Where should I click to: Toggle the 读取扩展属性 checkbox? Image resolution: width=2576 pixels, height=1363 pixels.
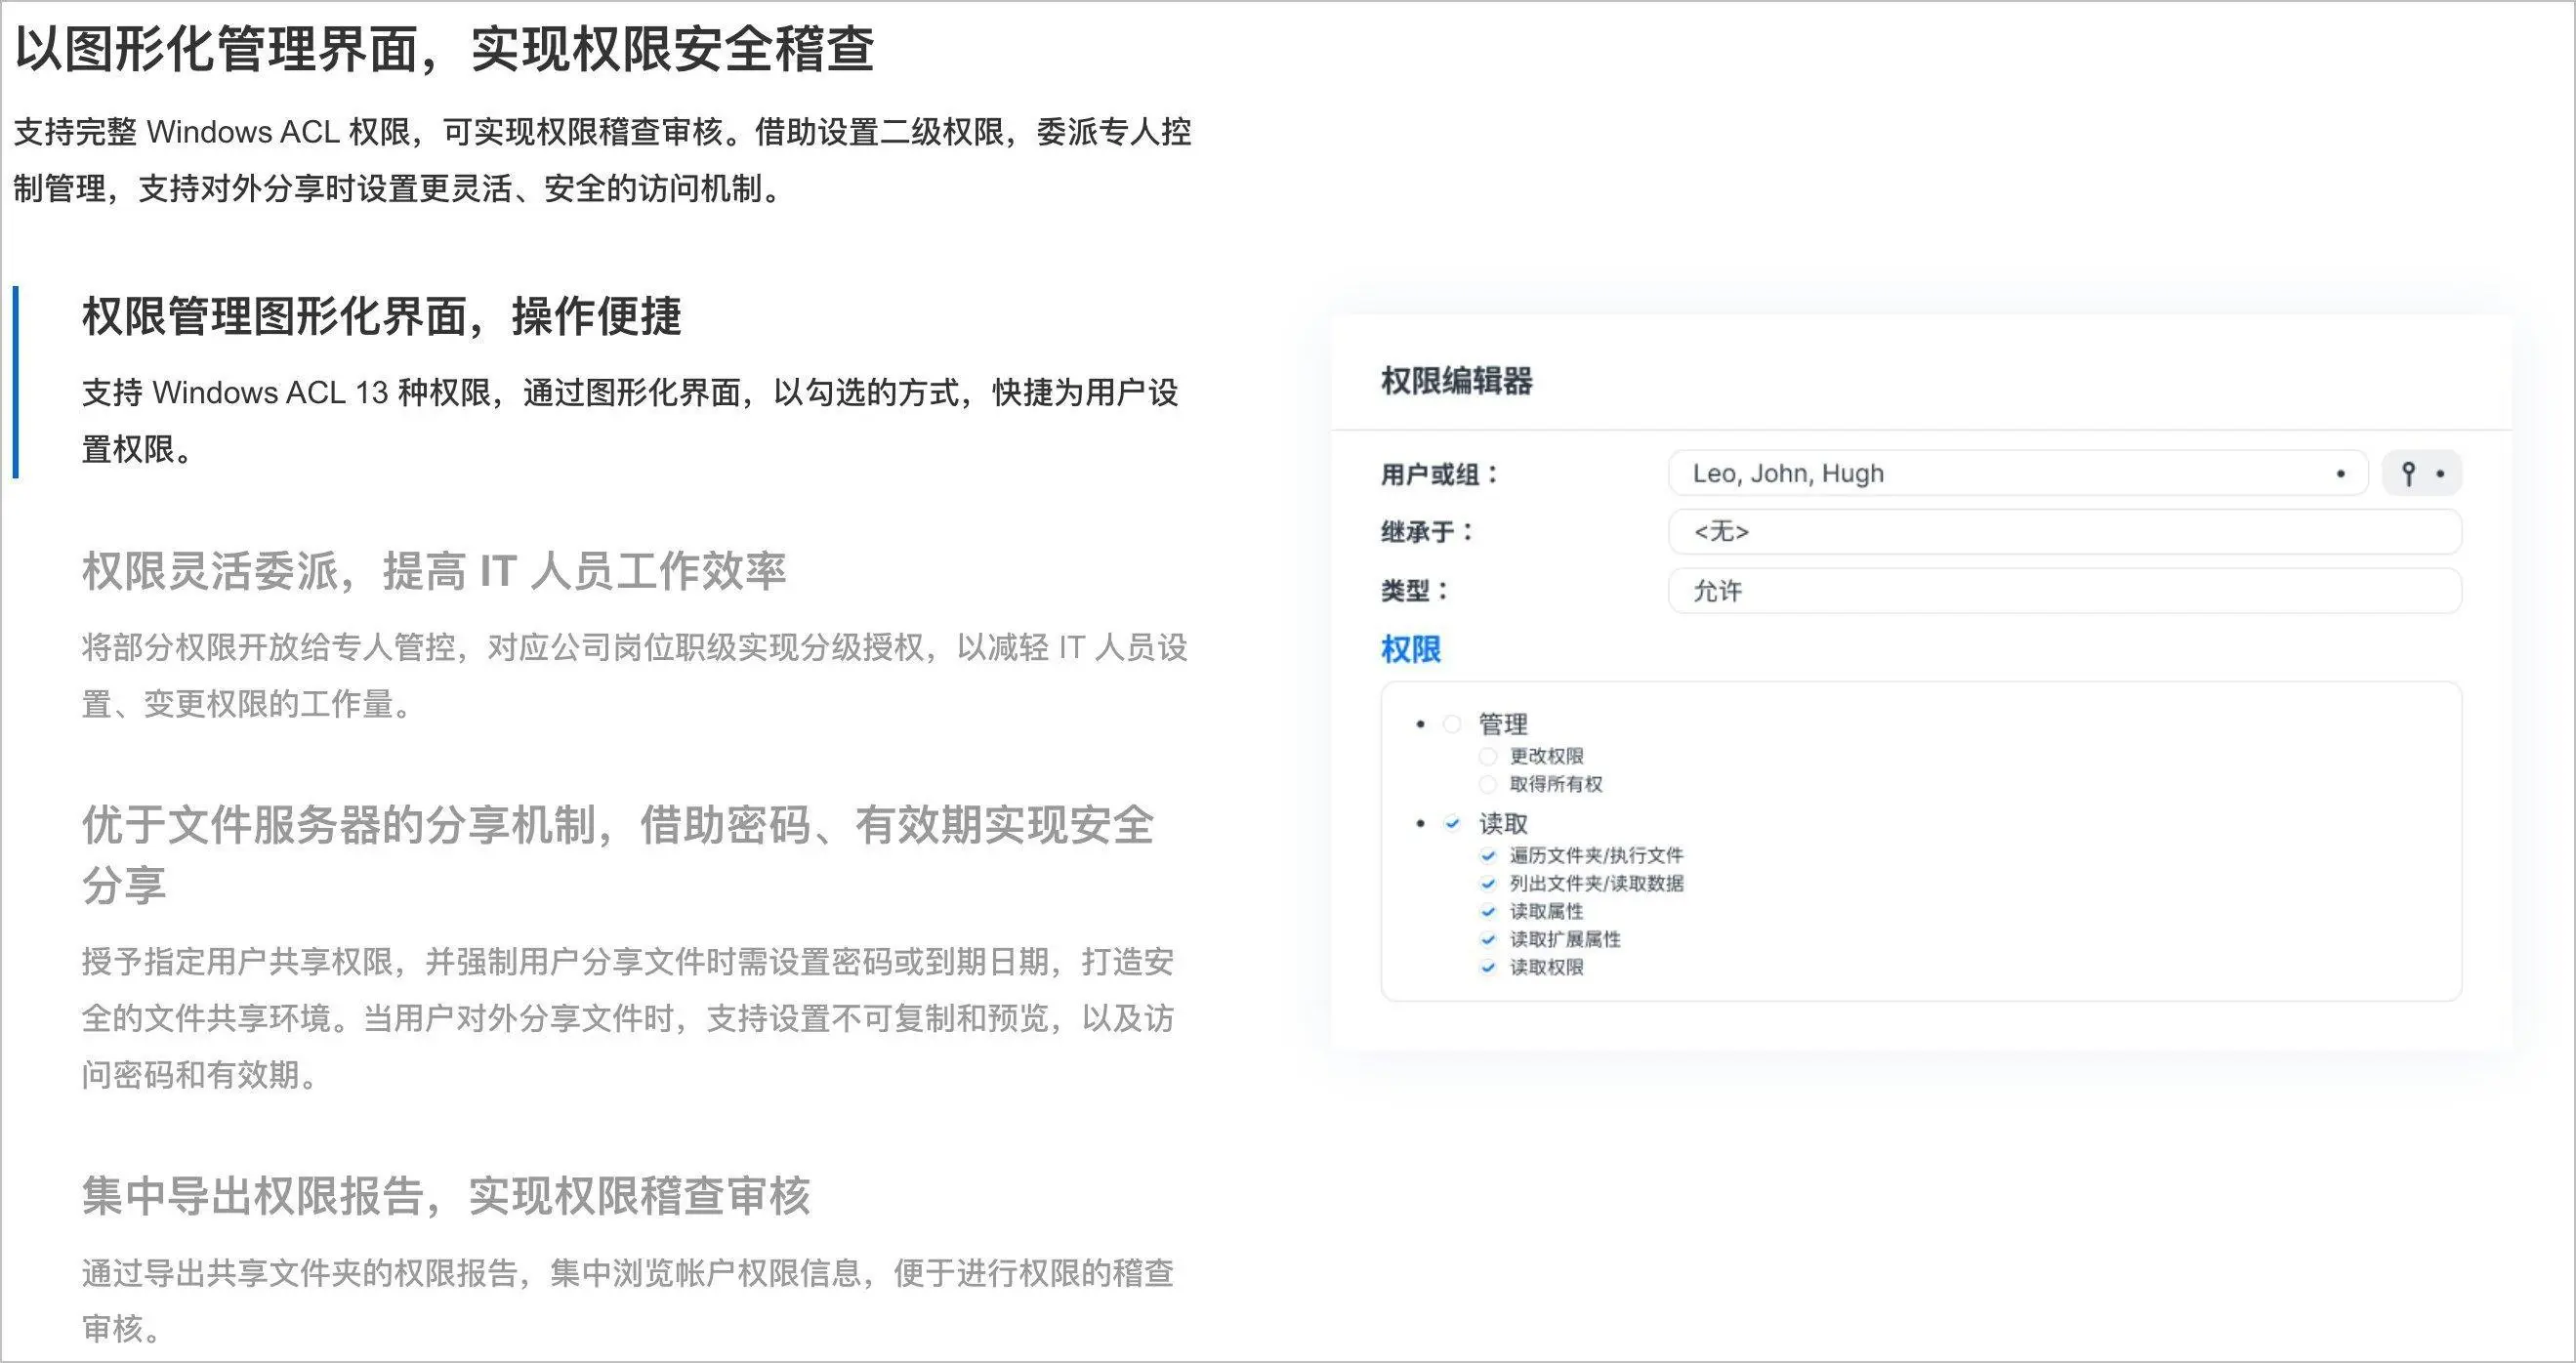click(x=1488, y=940)
